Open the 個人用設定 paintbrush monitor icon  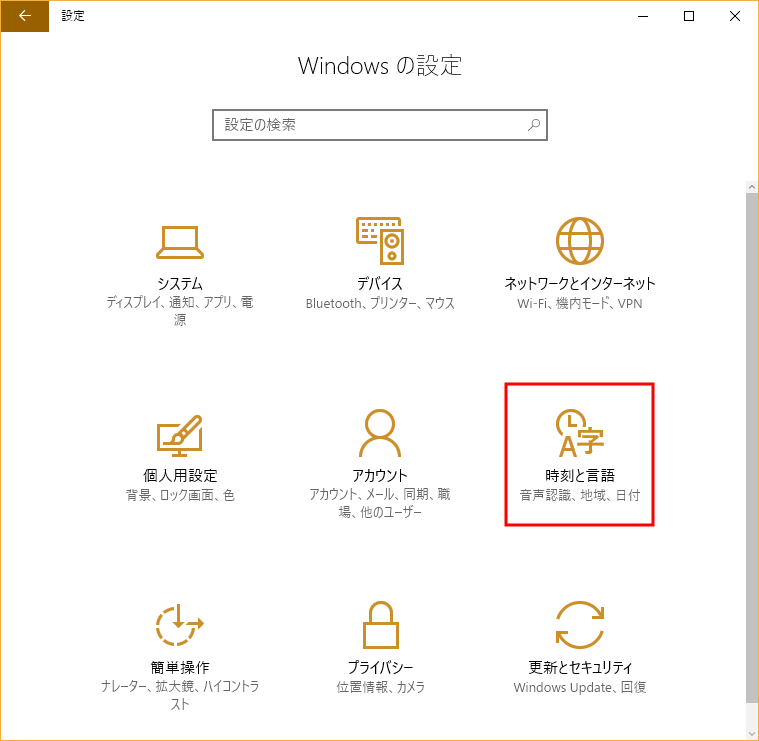180,433
